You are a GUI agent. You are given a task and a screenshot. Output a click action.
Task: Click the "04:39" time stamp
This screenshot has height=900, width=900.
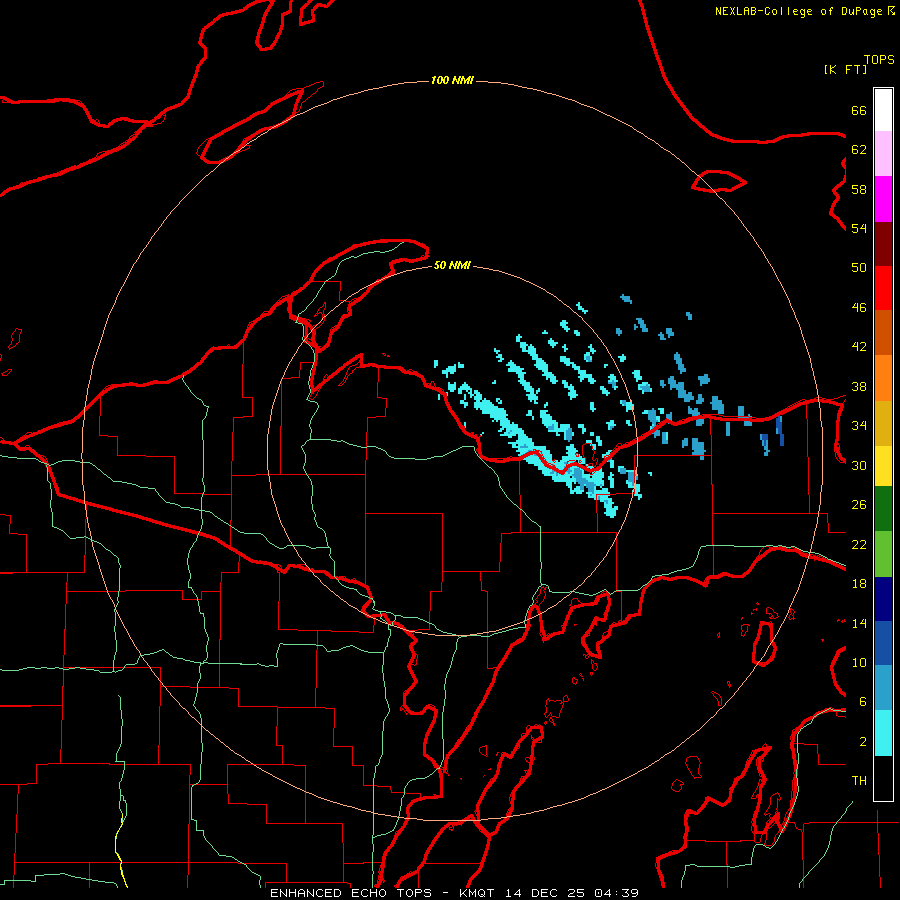[x=616, y=893]
